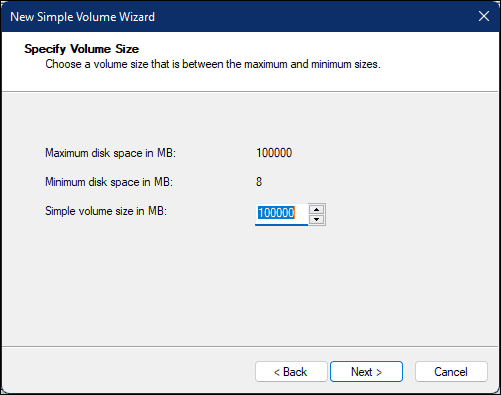Screen dimensions: 501x395
Task: Click empty gray area below the size field
Action: (250, 283)
